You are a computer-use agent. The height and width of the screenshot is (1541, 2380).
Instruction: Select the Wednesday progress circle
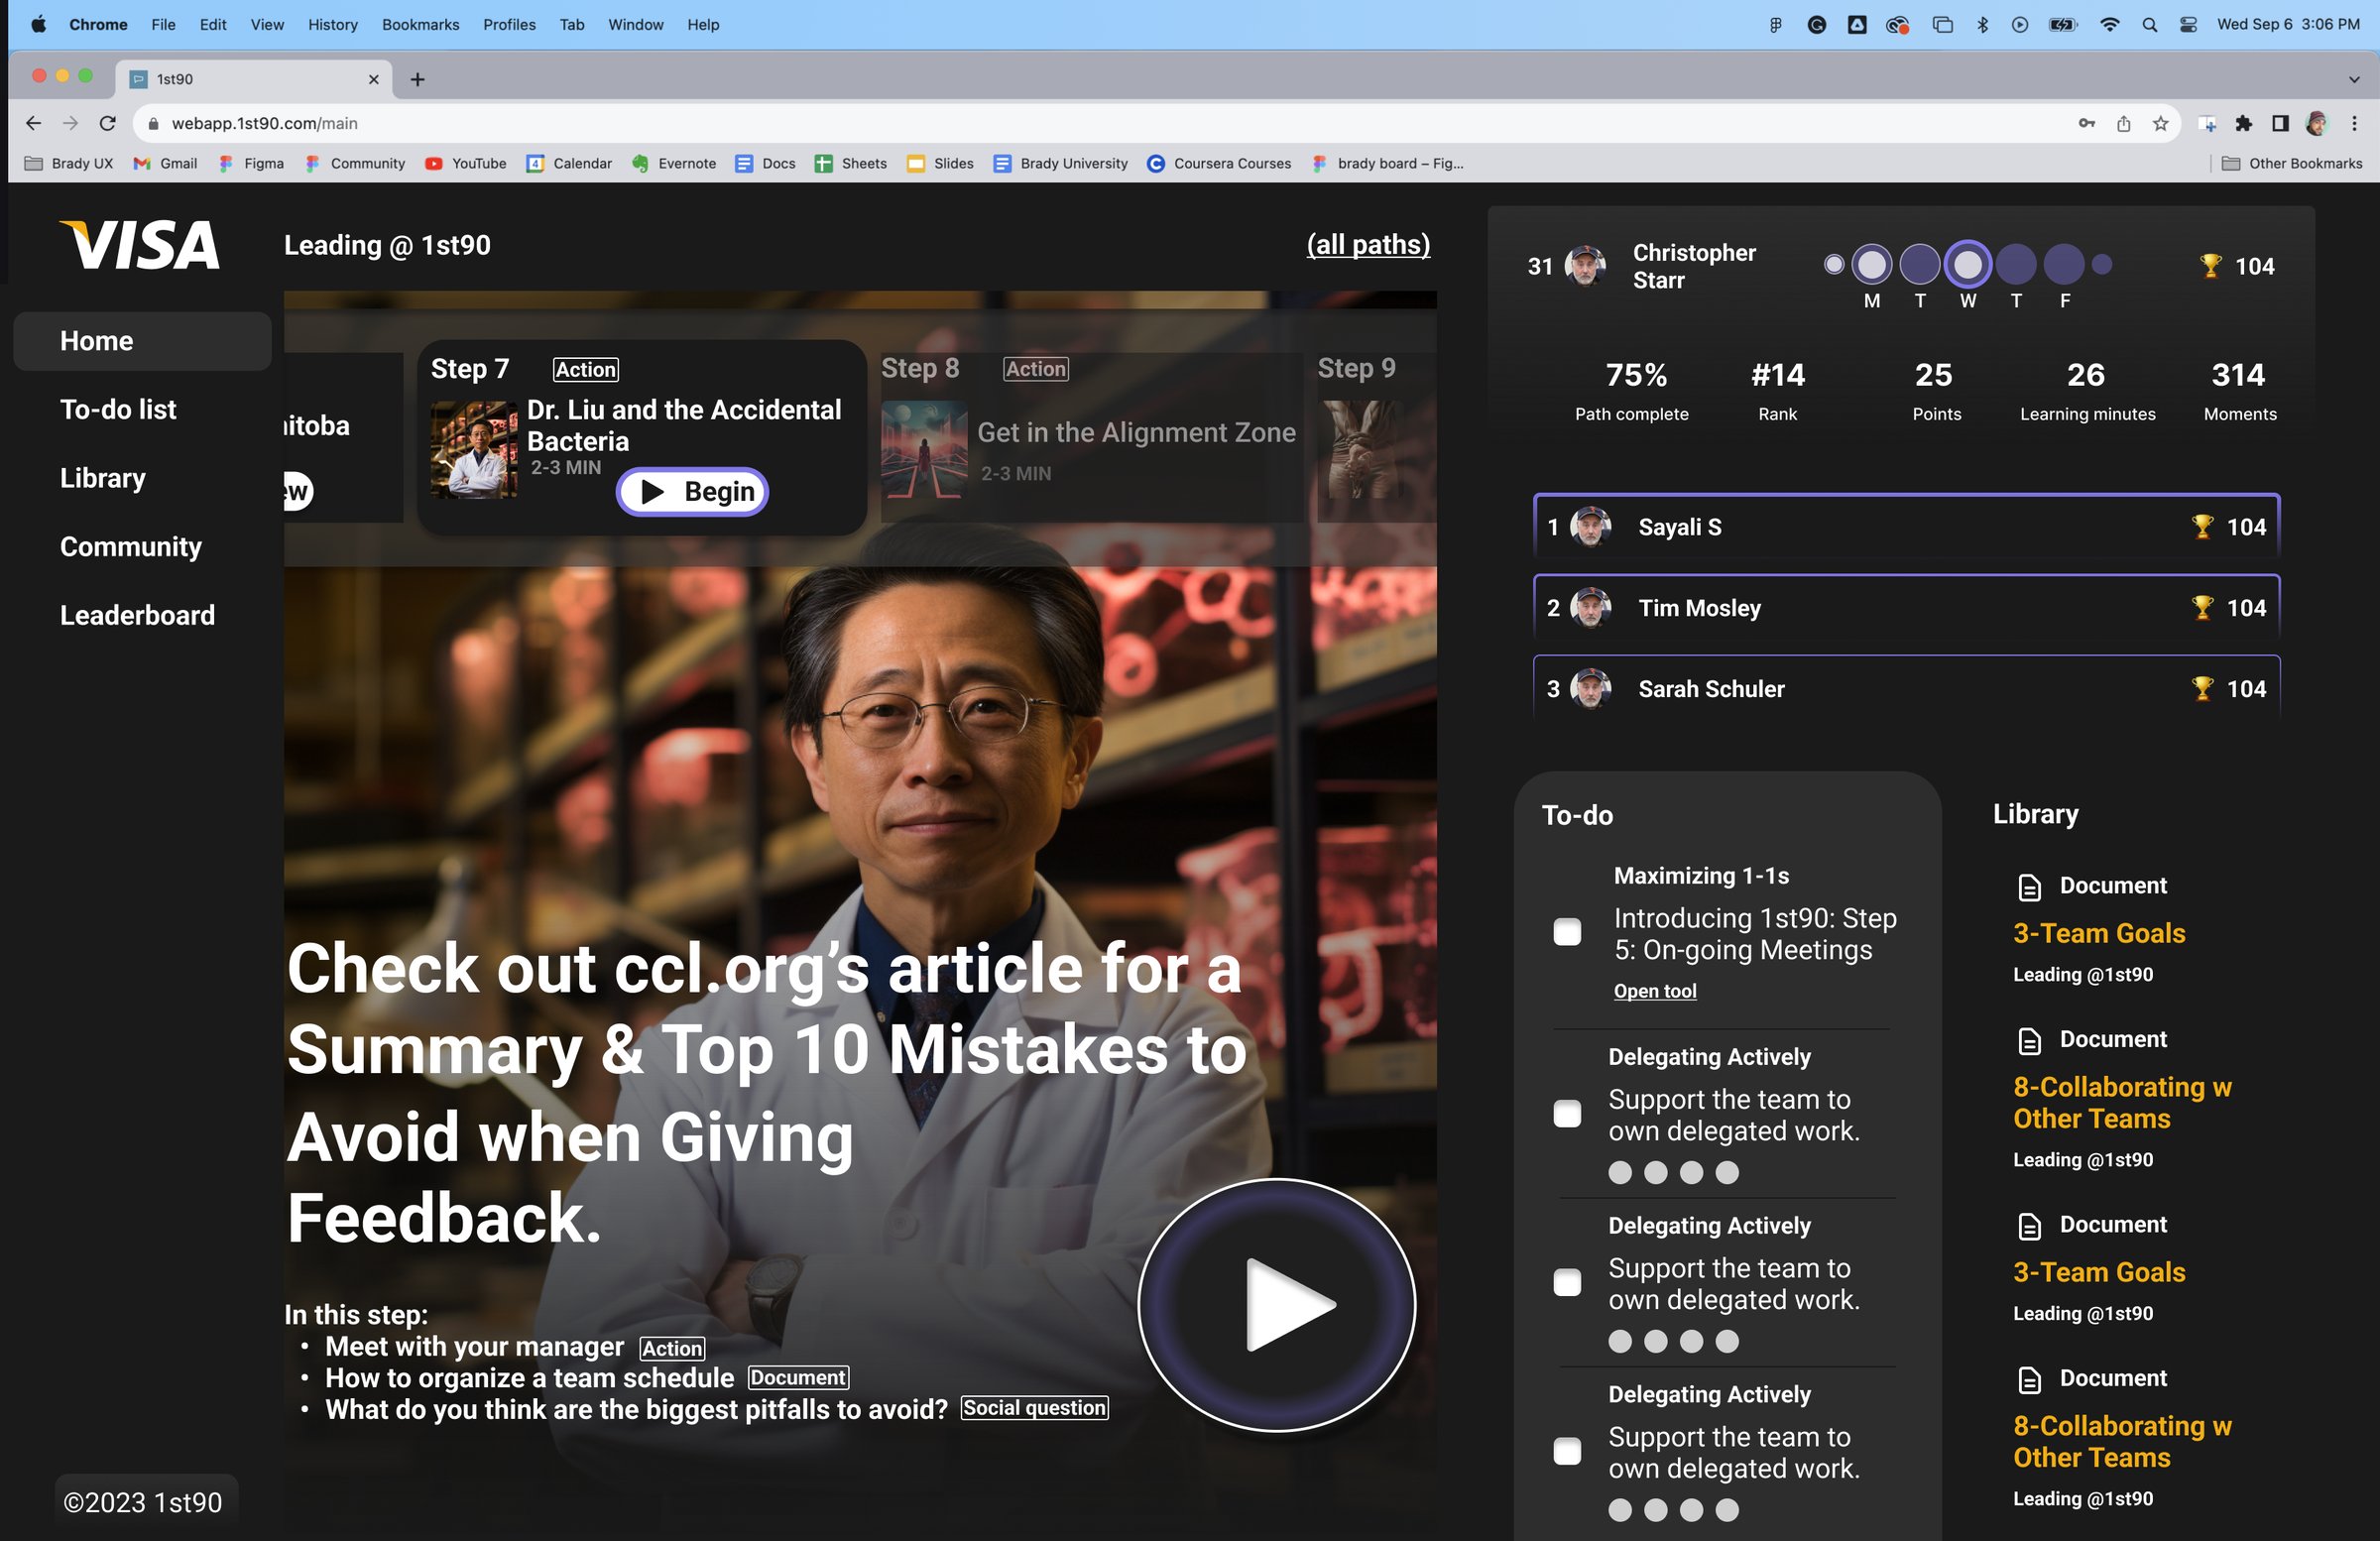(x=1967, y=265)
